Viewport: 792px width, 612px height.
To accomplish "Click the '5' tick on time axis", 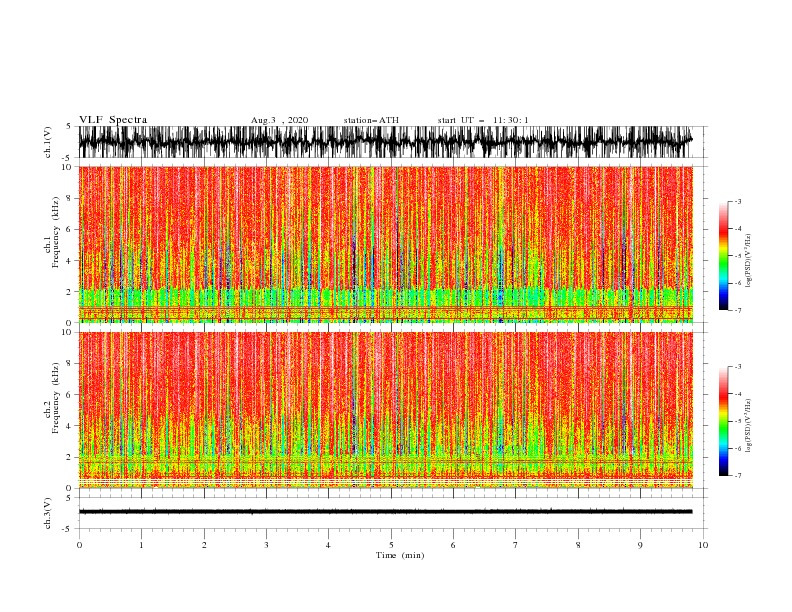I will pos(391,545).
